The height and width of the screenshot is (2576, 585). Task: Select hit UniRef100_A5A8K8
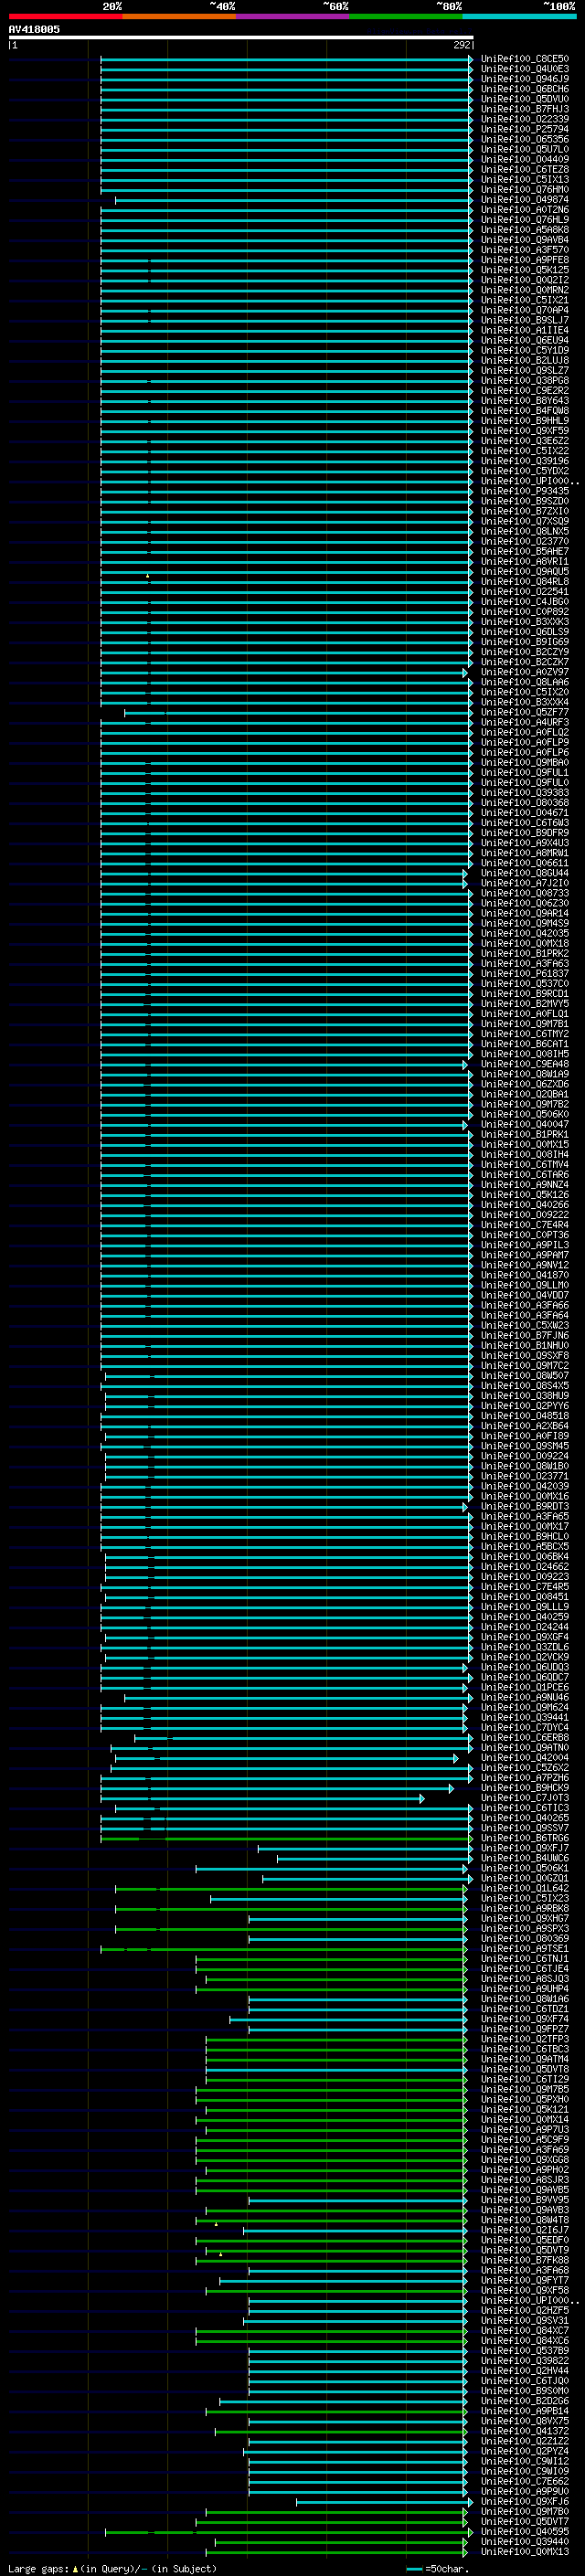(525, 230)
